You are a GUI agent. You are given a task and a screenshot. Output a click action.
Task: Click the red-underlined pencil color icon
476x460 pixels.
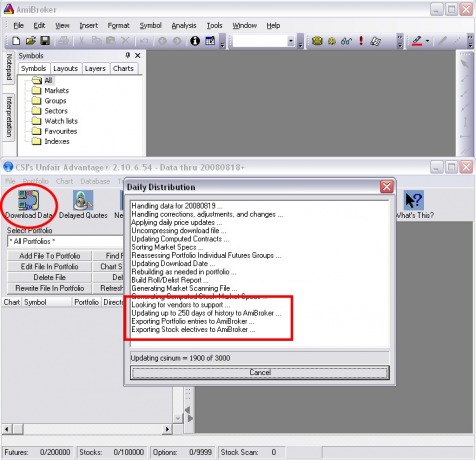point(417,41)
